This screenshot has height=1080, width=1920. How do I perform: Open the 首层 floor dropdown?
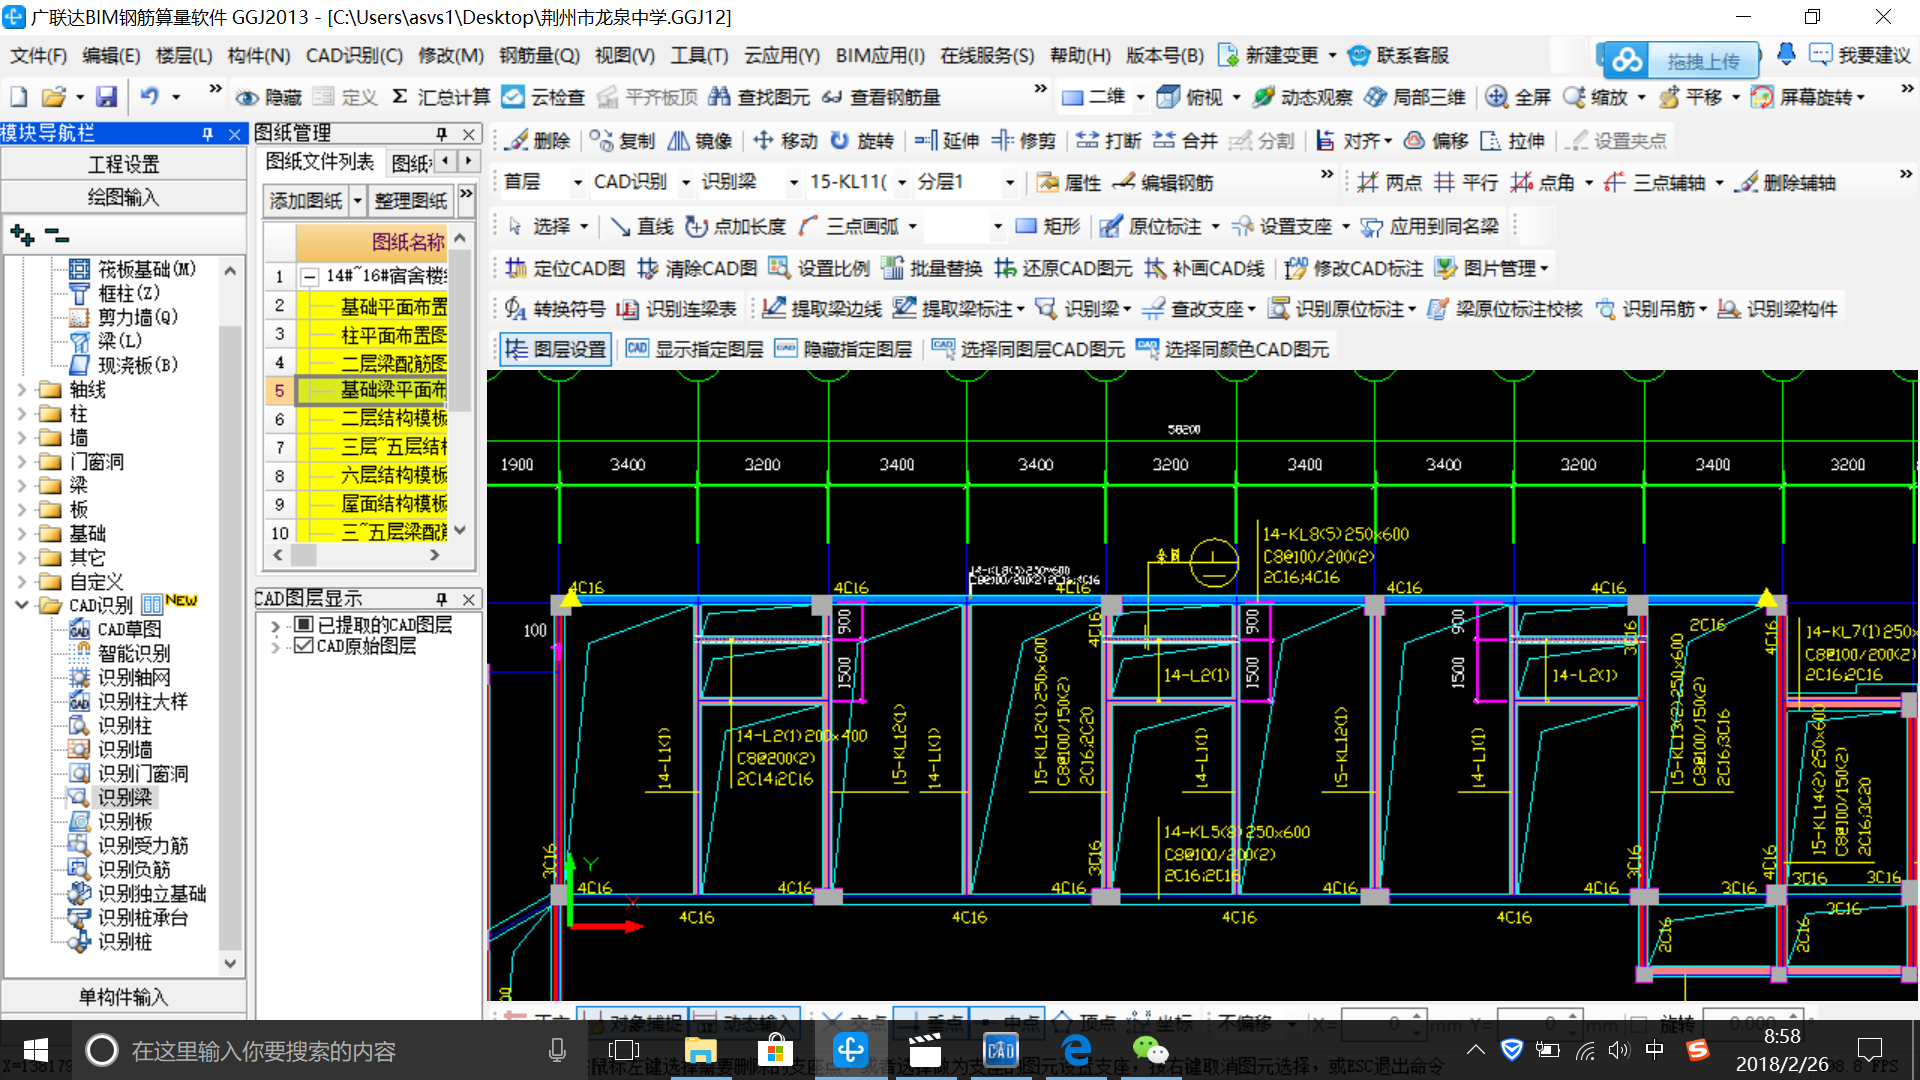pyautogui.click(x=578, y=183)
